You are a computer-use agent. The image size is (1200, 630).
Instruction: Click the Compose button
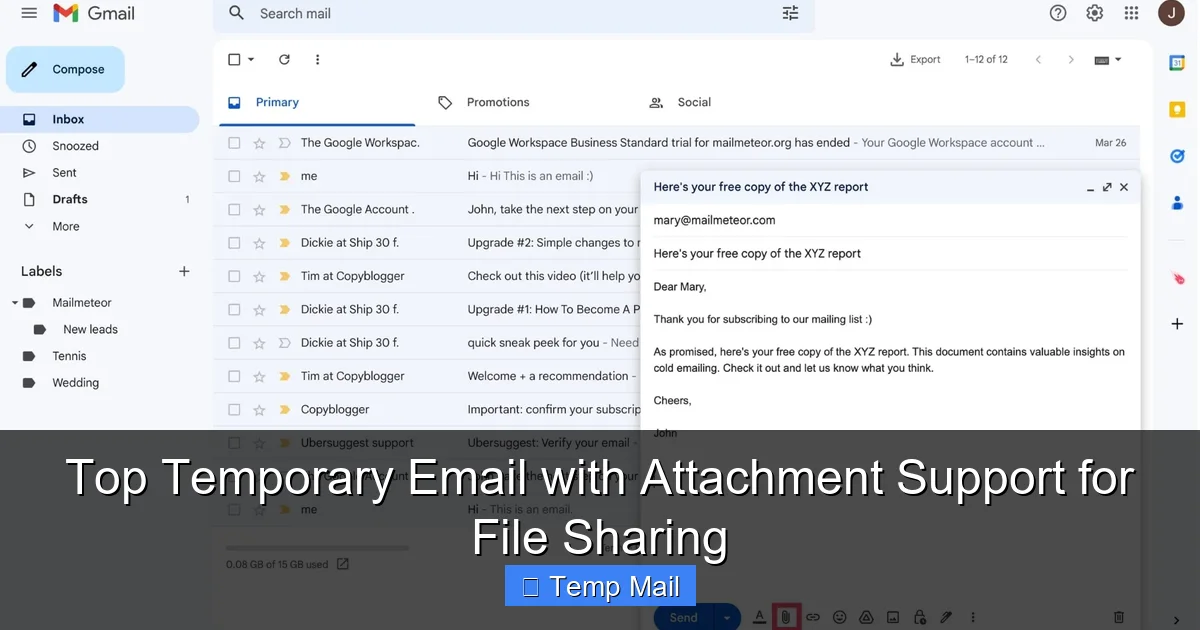click(64, 69)
